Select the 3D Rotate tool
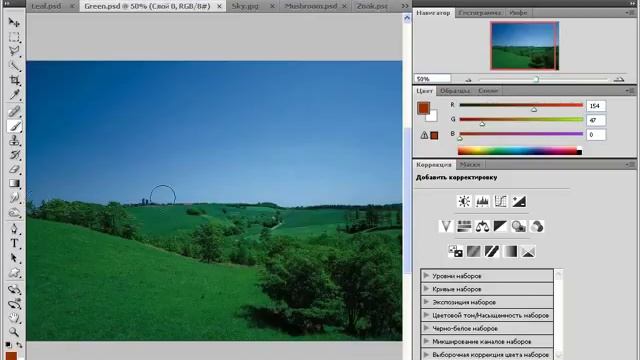 (14, 289)
